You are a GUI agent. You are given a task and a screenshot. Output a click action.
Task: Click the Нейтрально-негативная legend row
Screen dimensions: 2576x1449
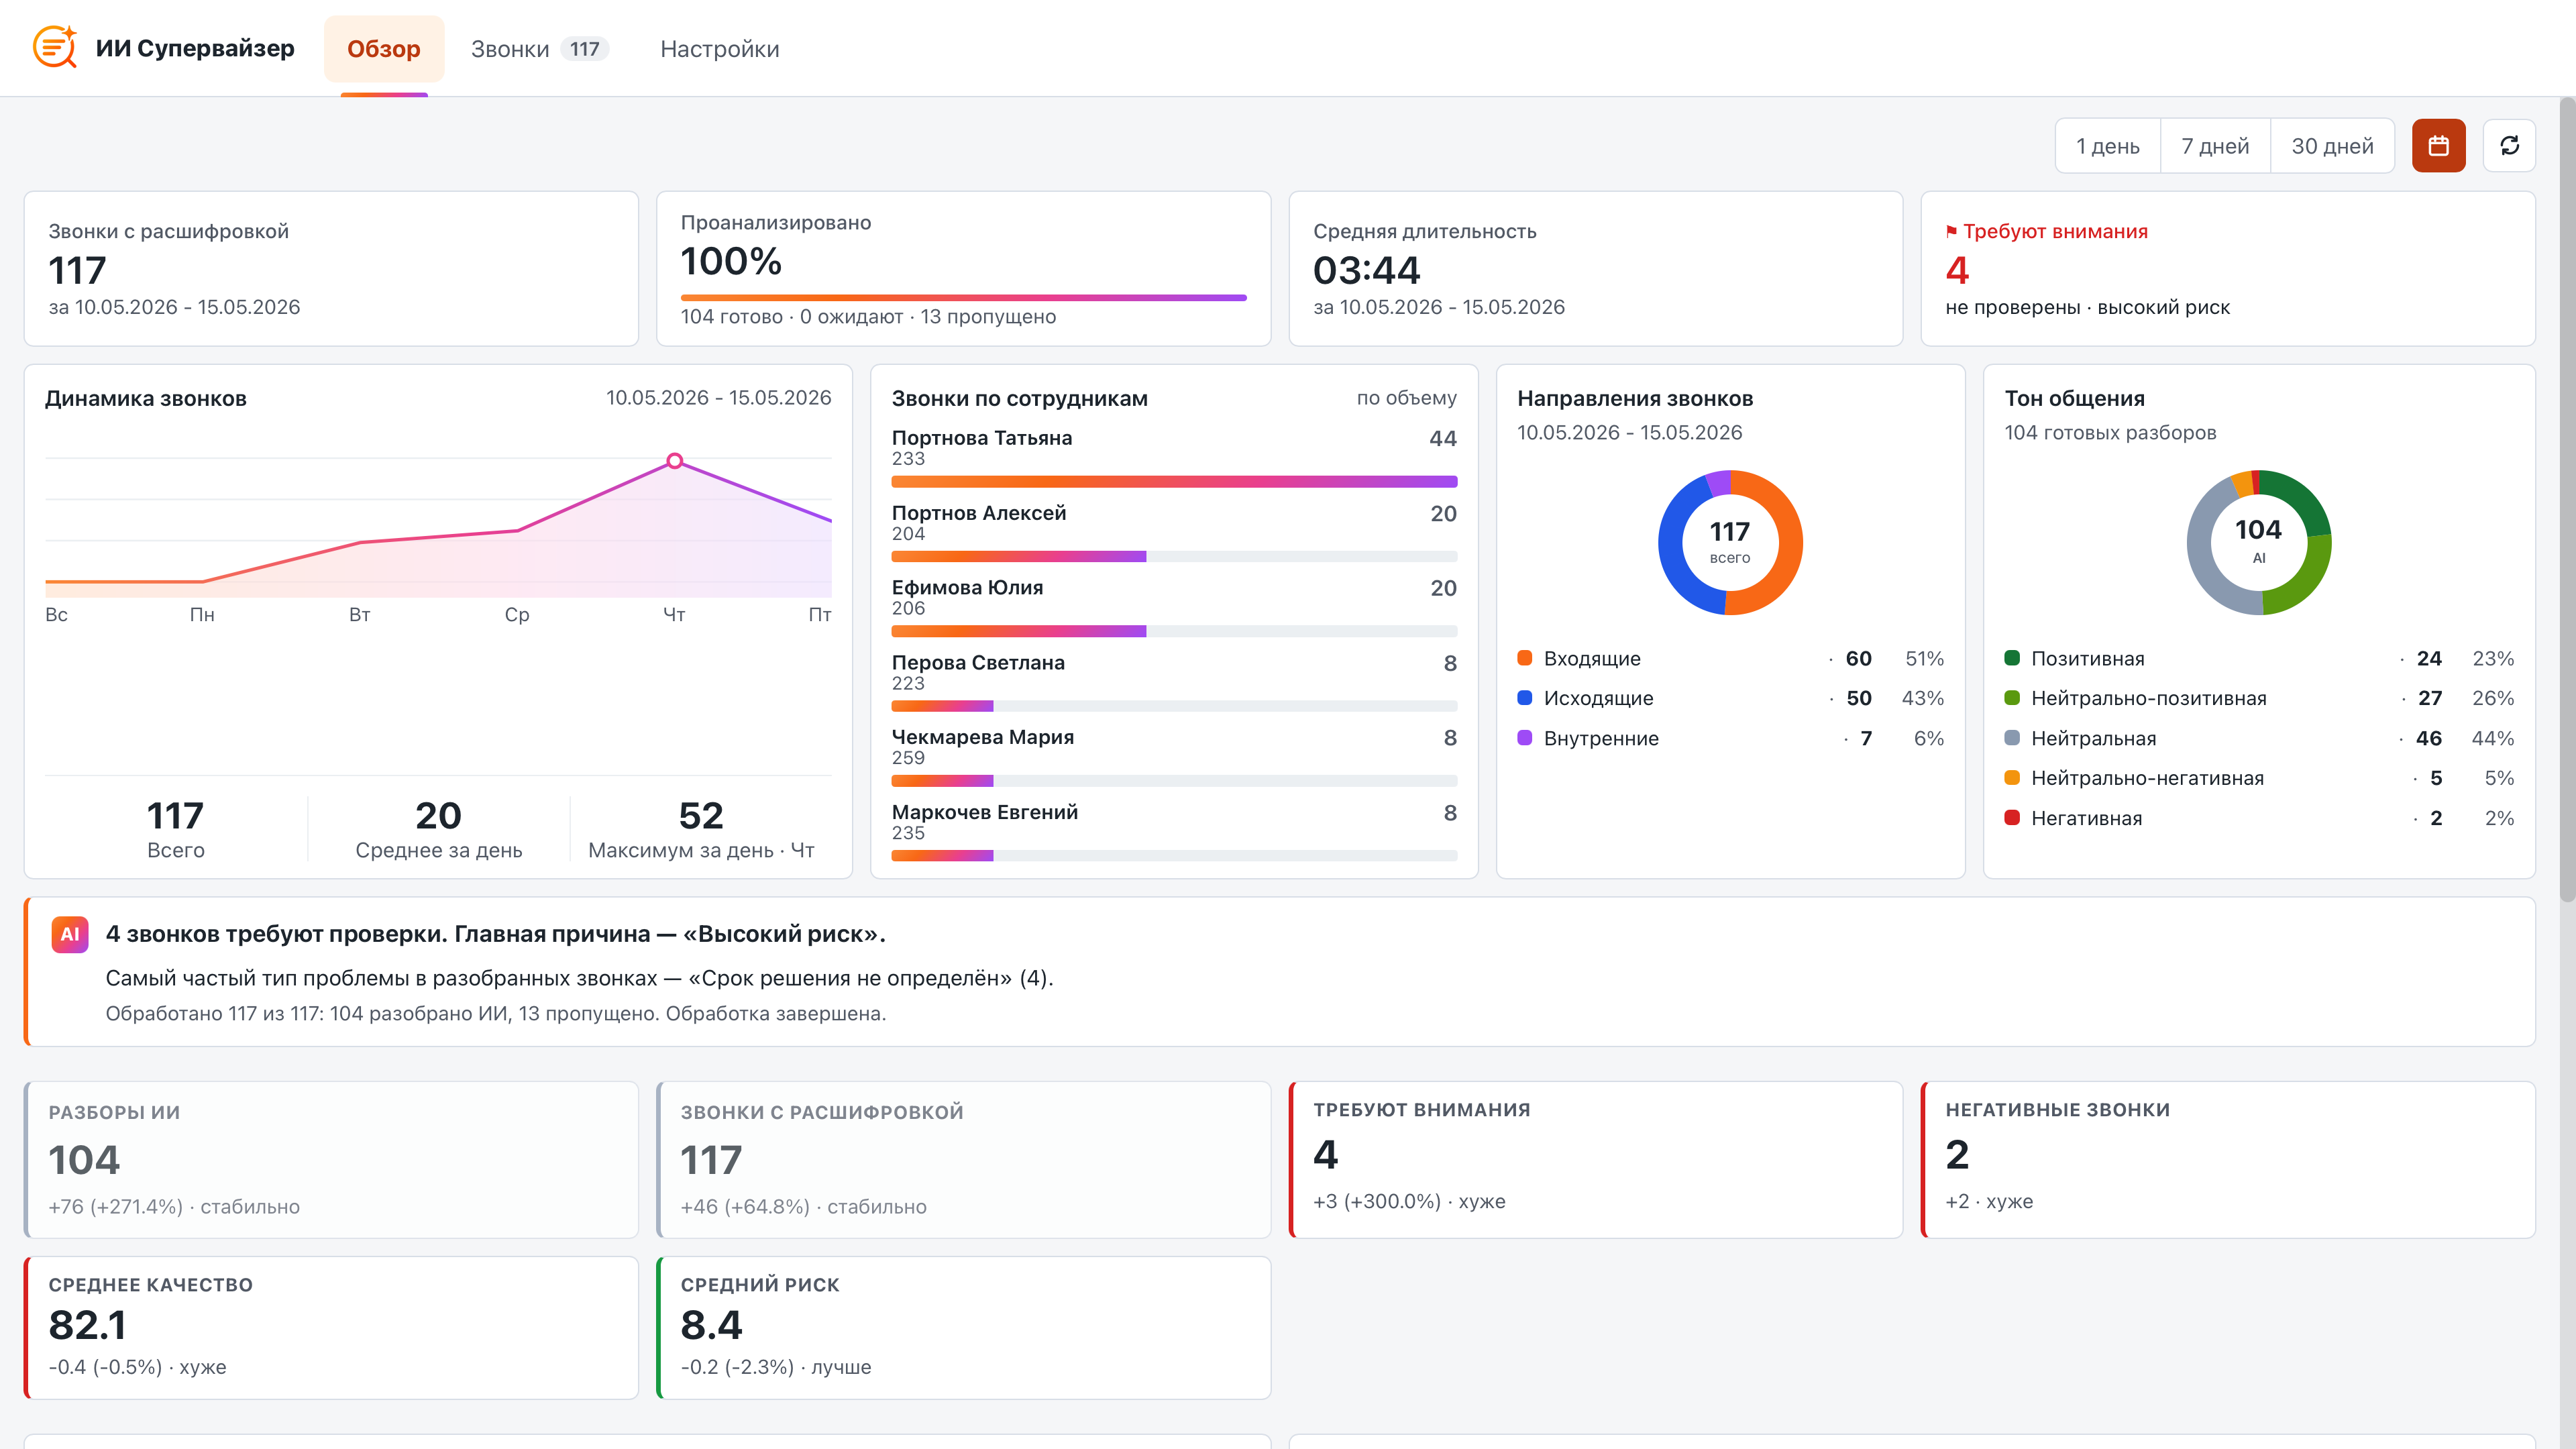pos(2259,778)
